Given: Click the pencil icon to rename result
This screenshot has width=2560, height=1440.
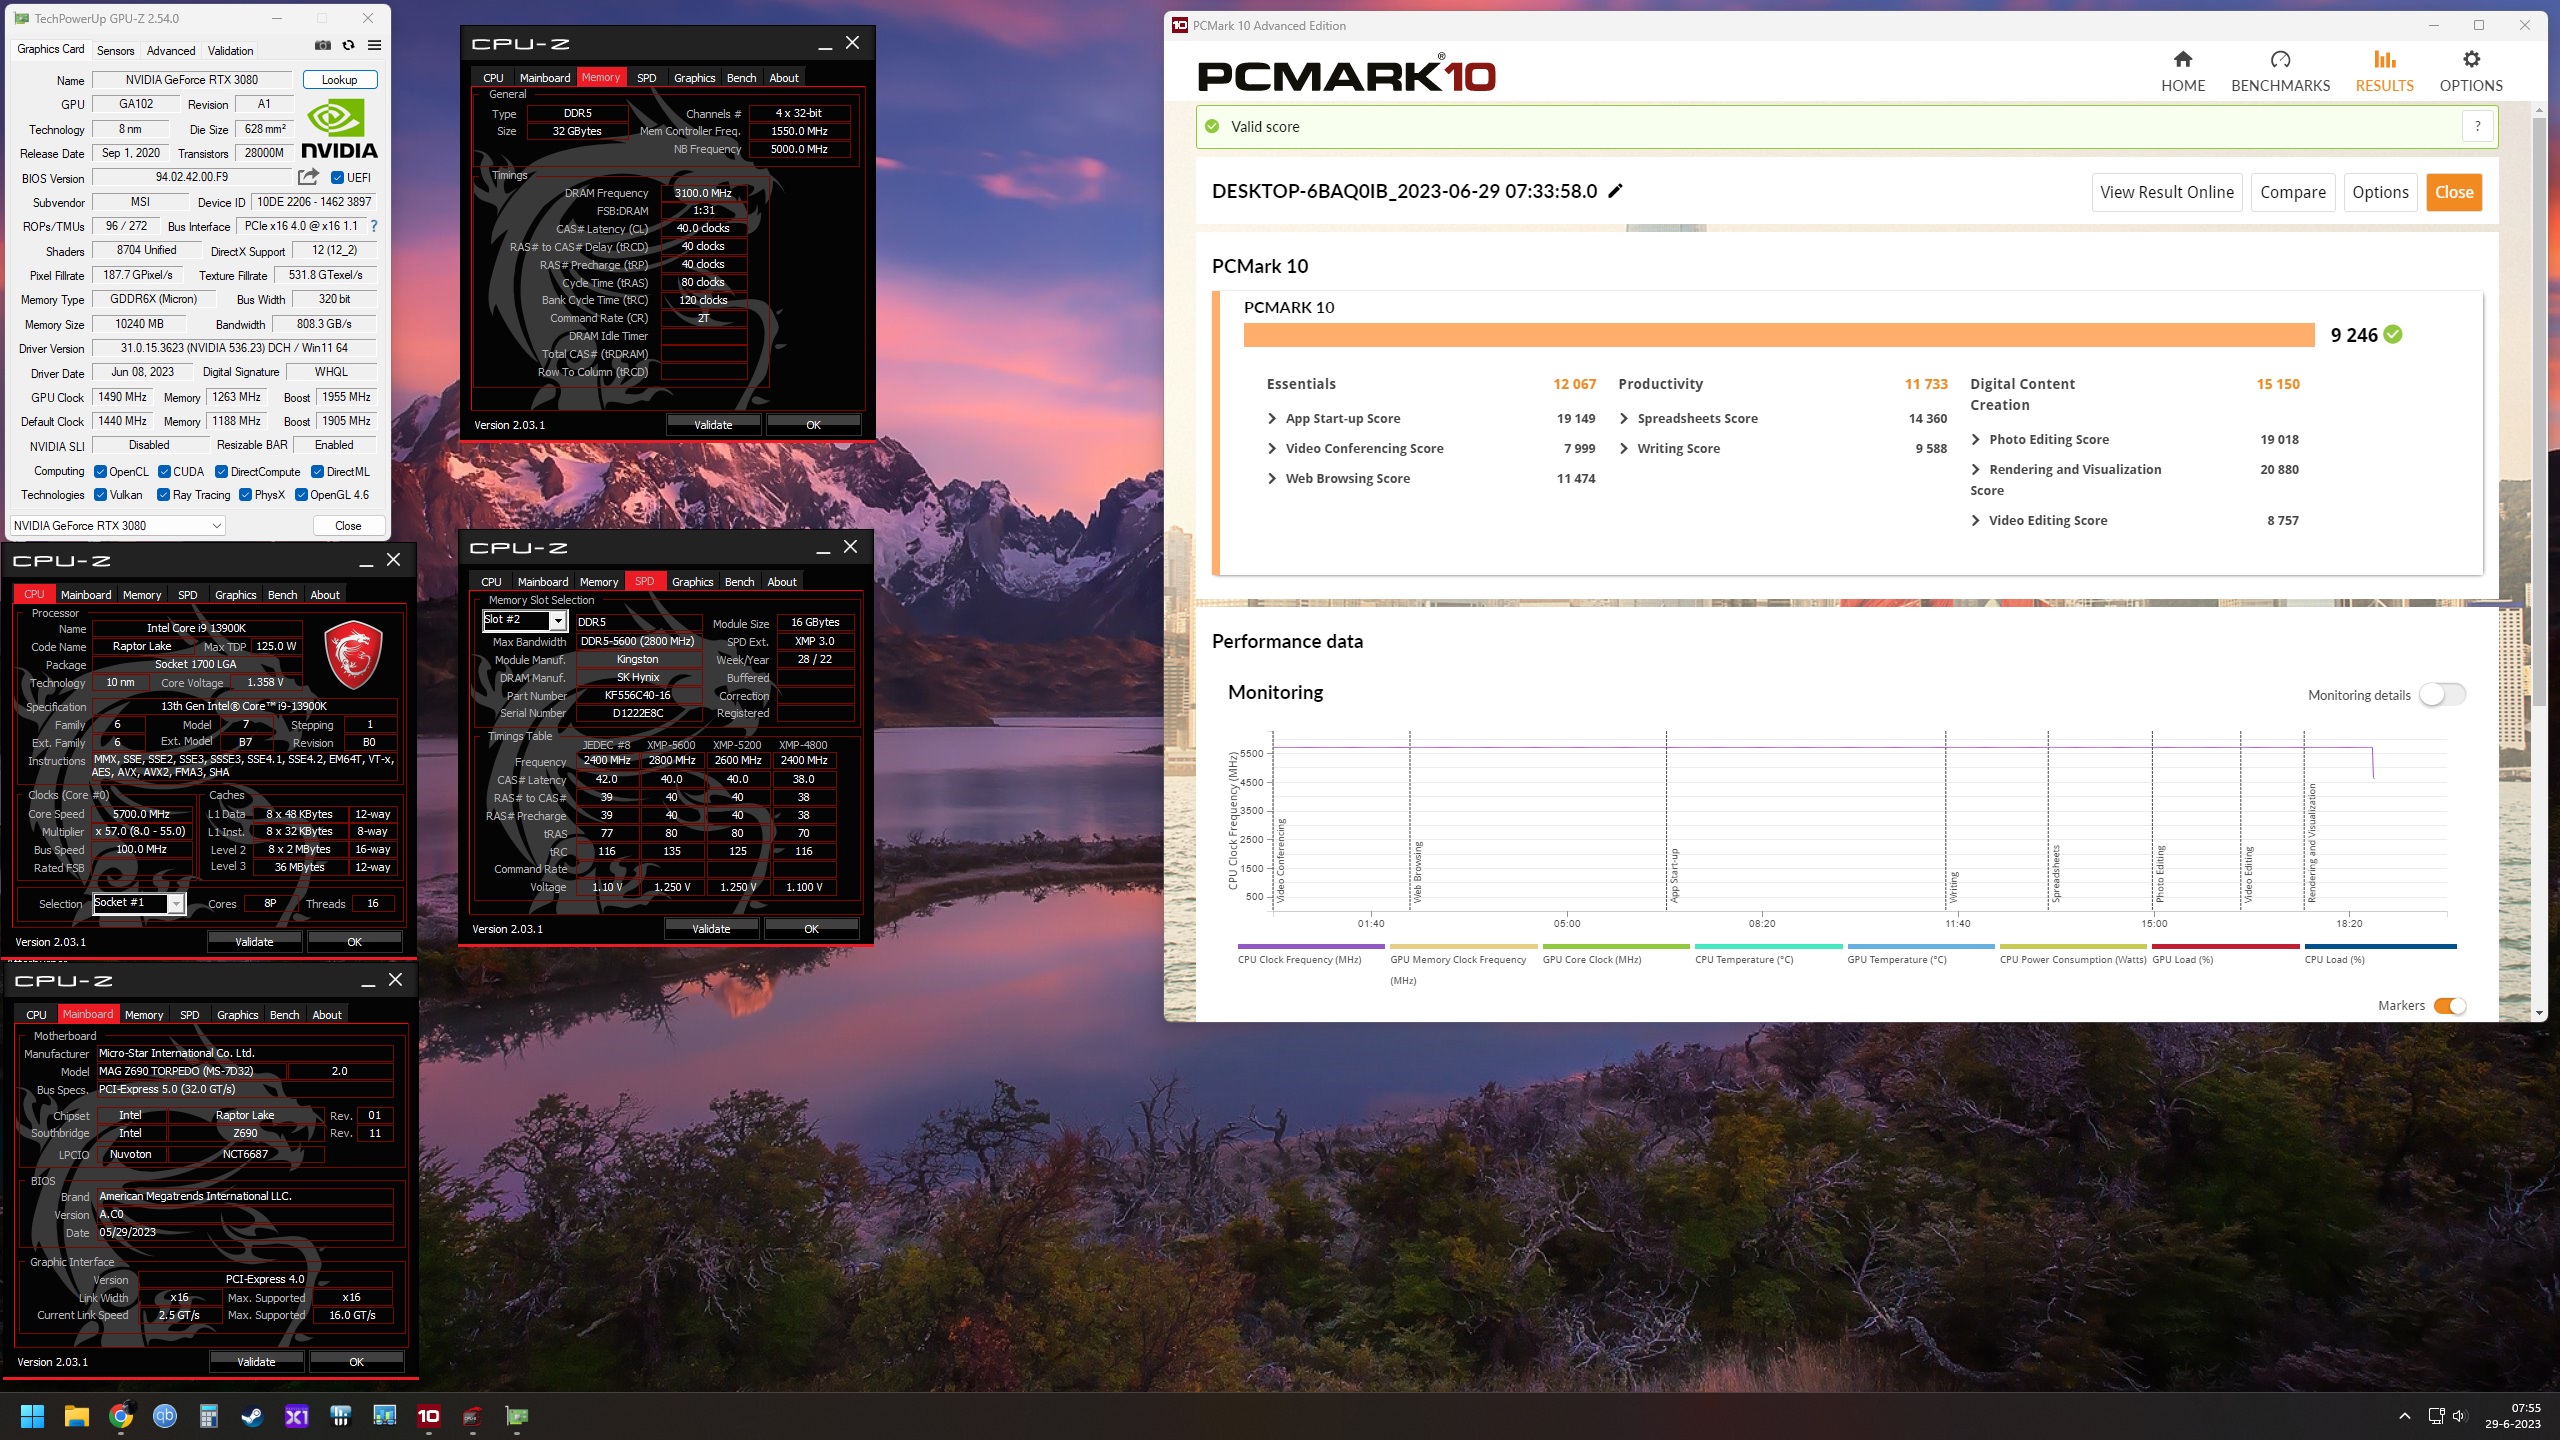Looking at the screenshot, I should pos(1615,191).
